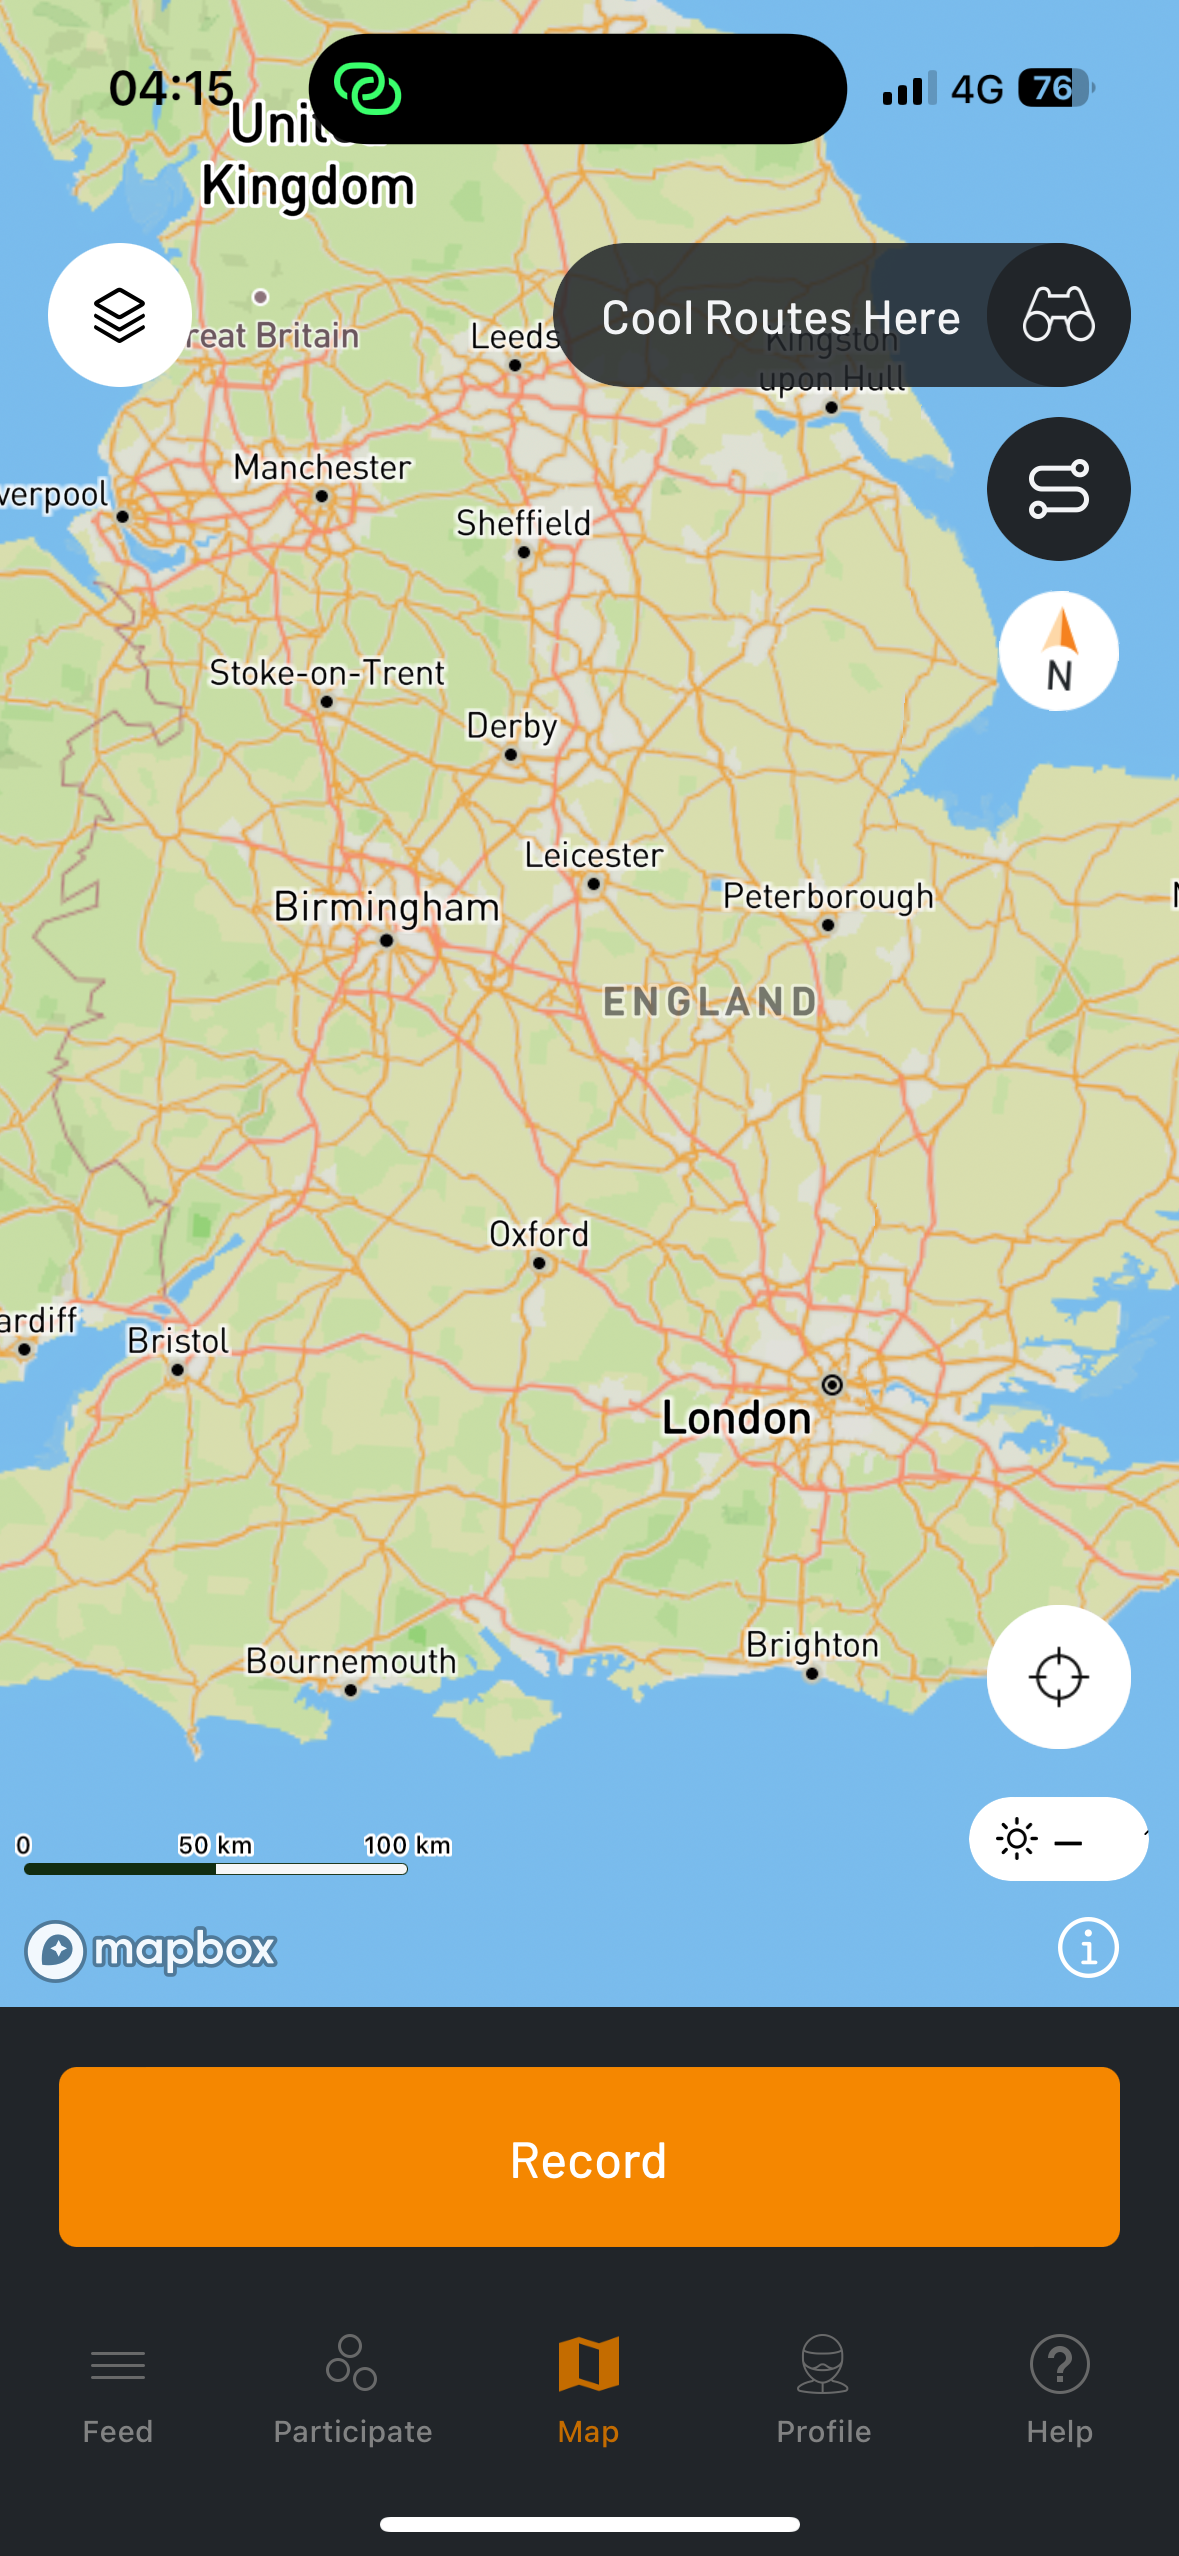Open the route planner icon

1058,489
